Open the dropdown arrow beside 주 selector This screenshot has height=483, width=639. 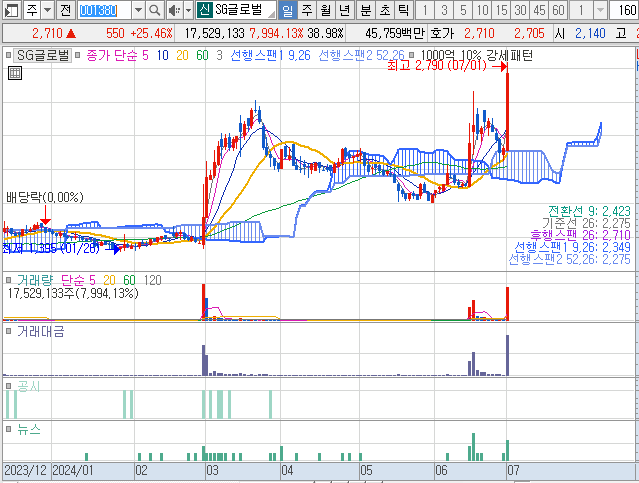48,10
